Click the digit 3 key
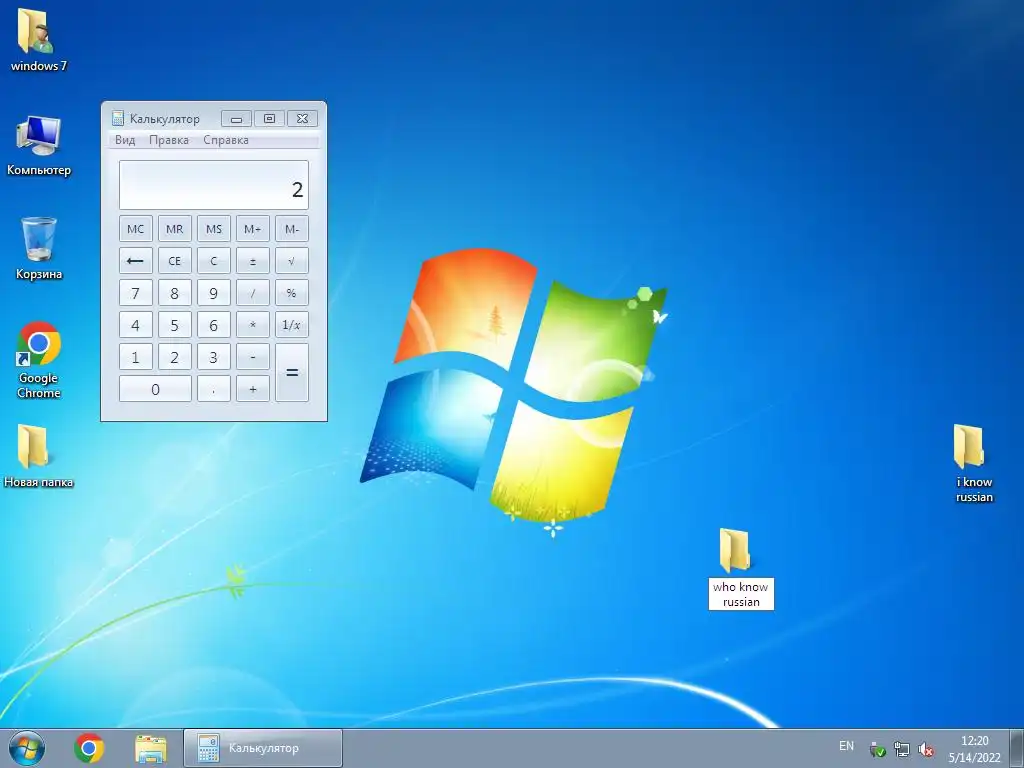 214,357
